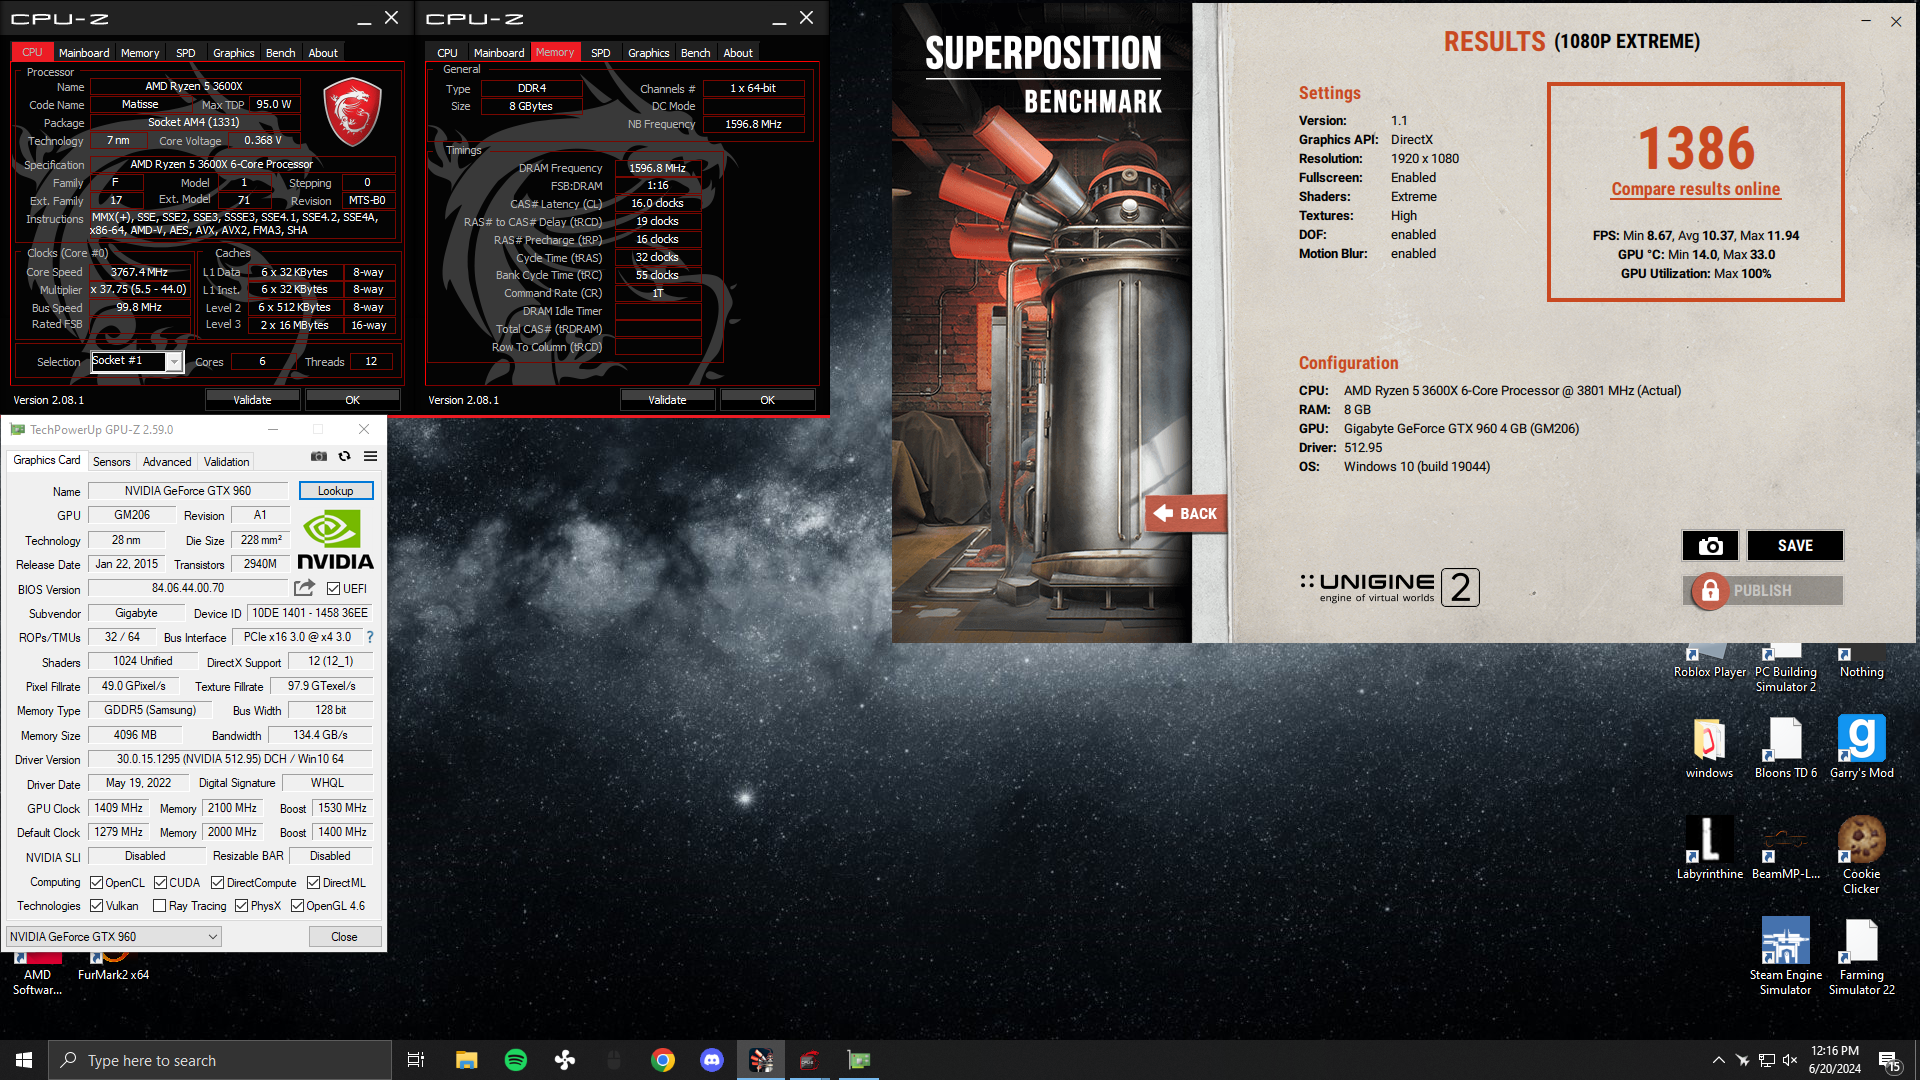
Task: Toggle the CUDA checkbox
Action: coord(160,883)
